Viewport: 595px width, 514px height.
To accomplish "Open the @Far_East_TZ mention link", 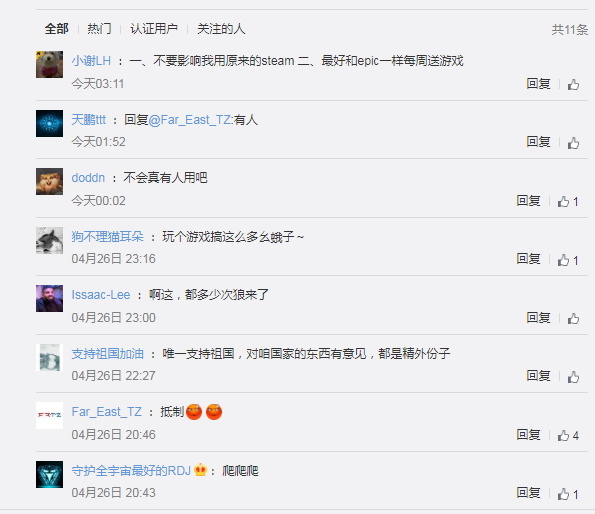I will (x=190, y=120).
